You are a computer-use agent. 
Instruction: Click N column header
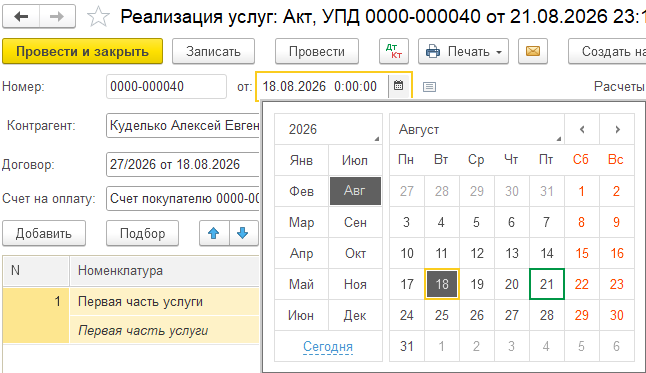click(36, 271)
